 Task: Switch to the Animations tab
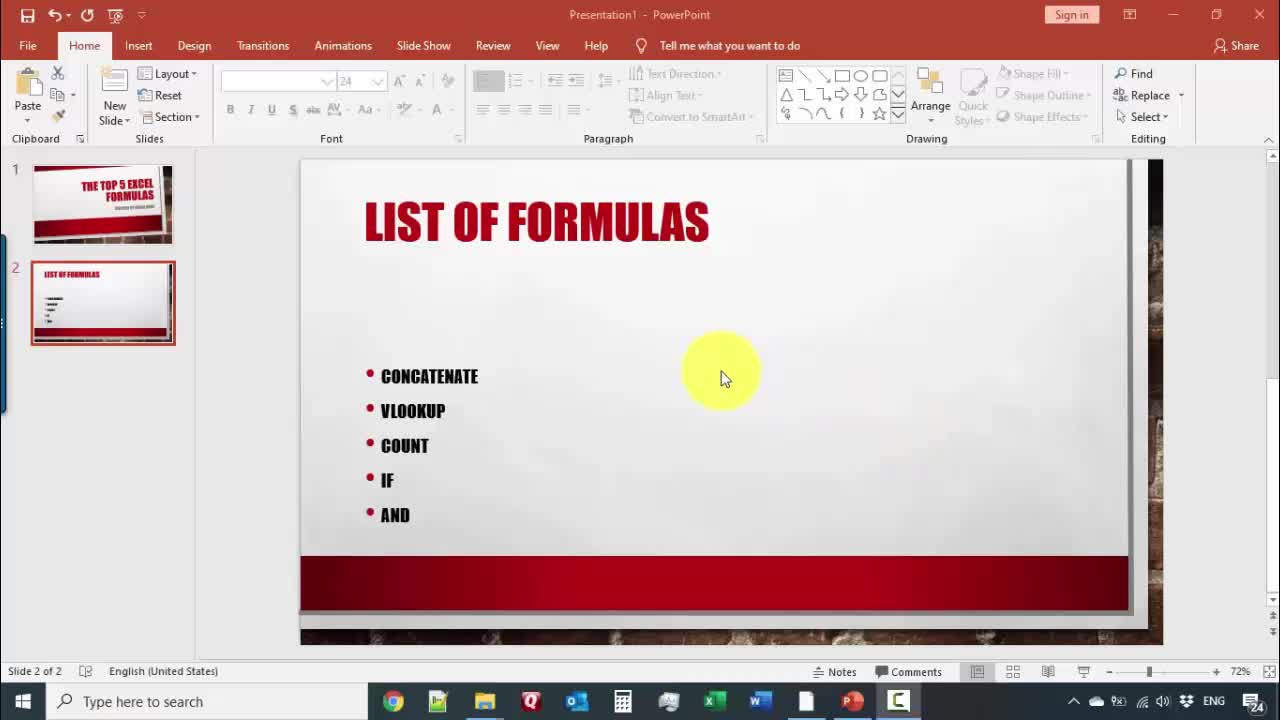pos(342,46)
